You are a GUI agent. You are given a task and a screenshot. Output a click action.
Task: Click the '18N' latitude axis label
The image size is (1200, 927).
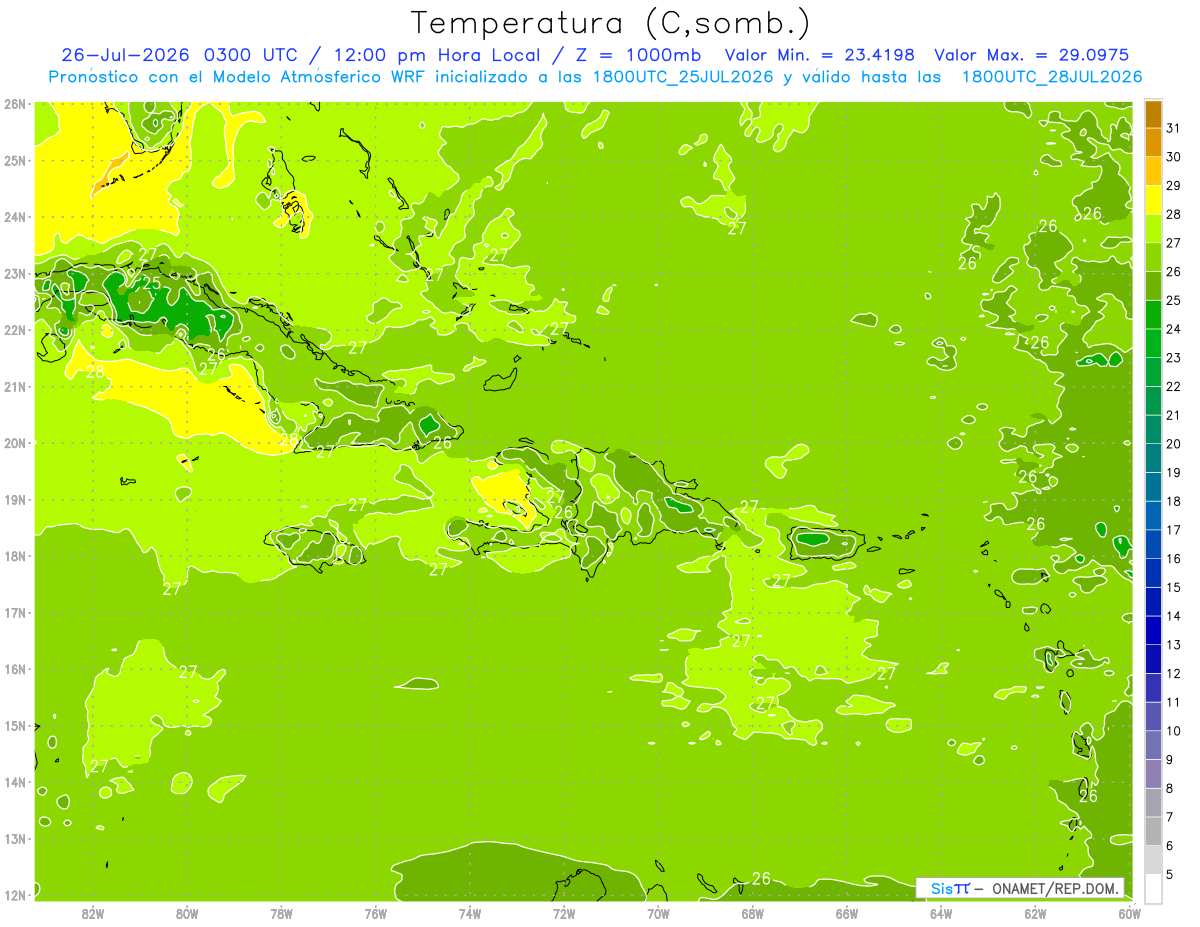tap(14, 556)
